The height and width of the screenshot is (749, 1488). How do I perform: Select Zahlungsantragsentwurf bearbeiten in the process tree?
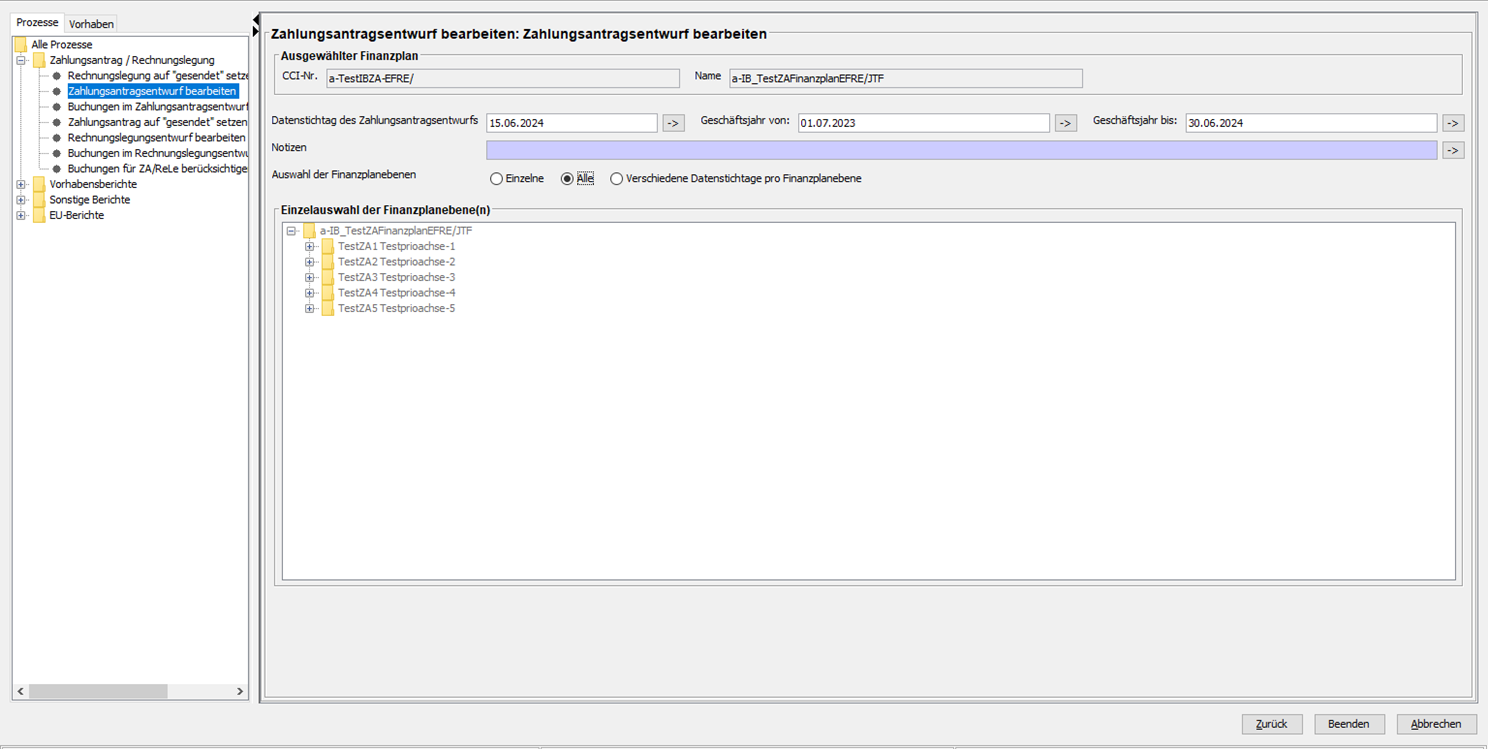click(x=152, y=91)
